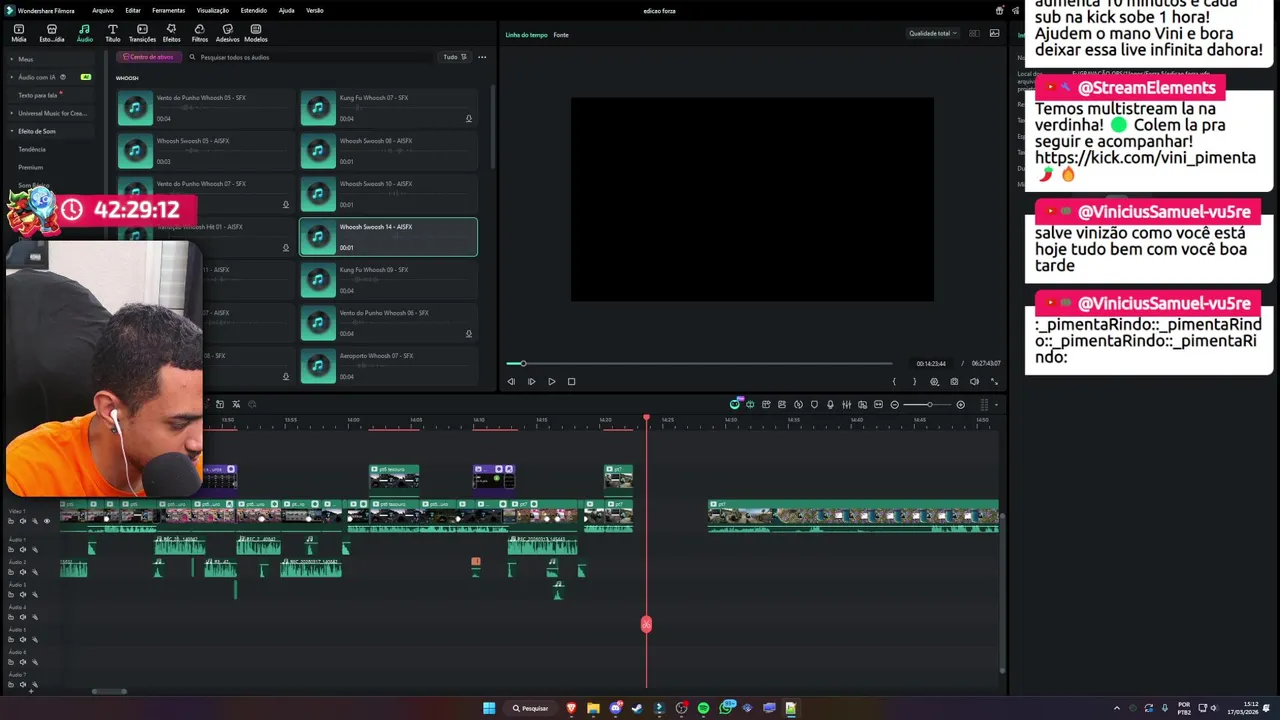Mute the Áudio 3 track
The height and width of the screenshot is (720, 1280).
point(23,594)
